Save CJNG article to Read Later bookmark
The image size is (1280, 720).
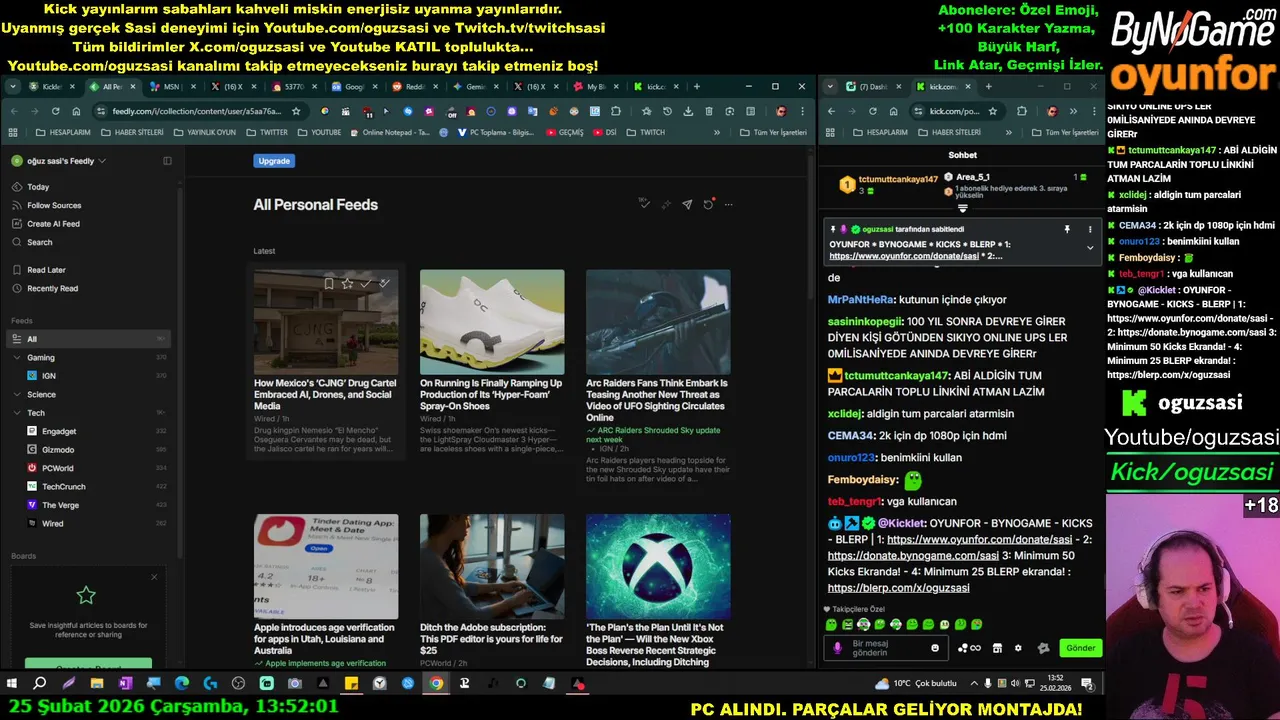click(328, 283)
